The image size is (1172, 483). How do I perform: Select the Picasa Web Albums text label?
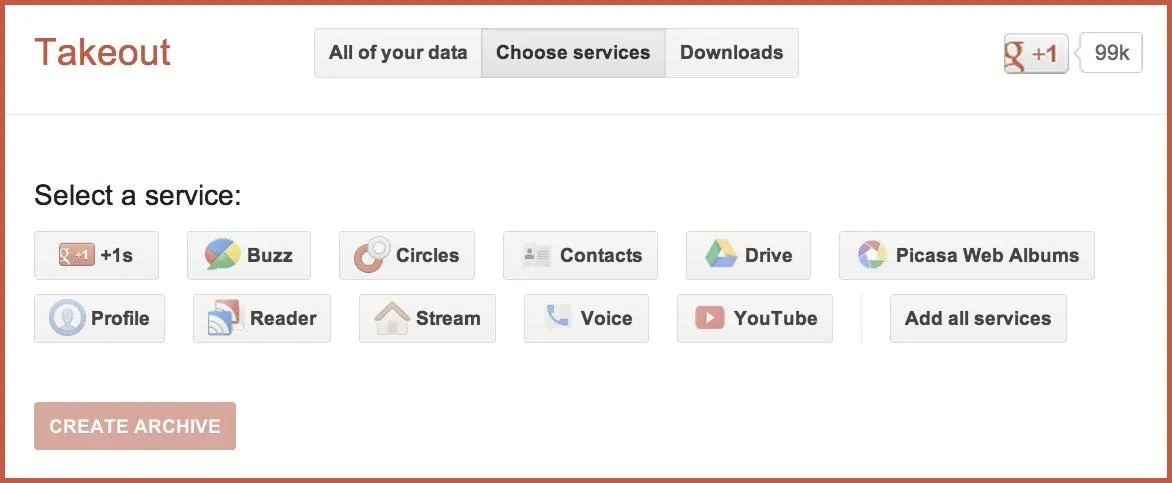(987, 255)
